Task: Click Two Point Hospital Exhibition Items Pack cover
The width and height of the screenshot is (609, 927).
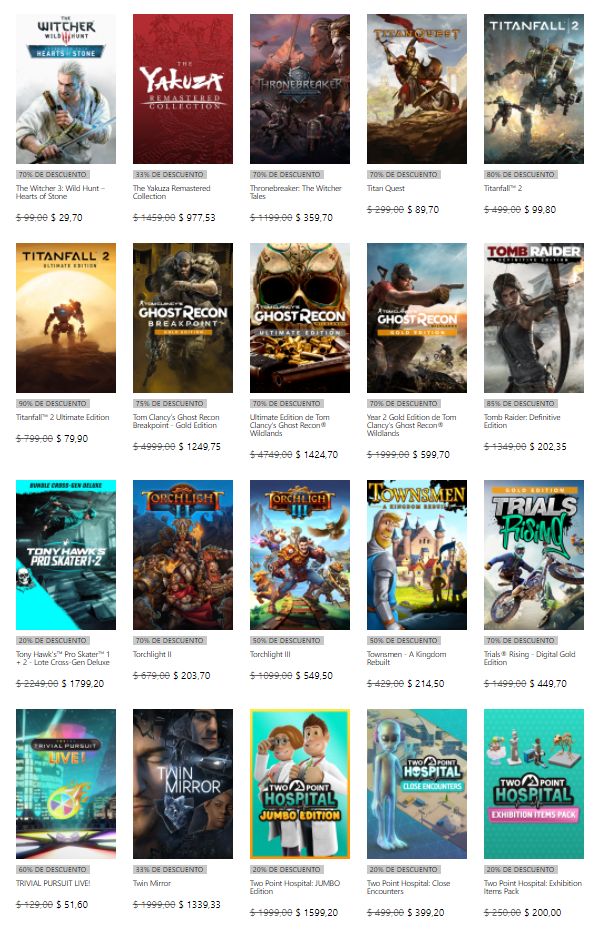Action: (x=534, y=784)
